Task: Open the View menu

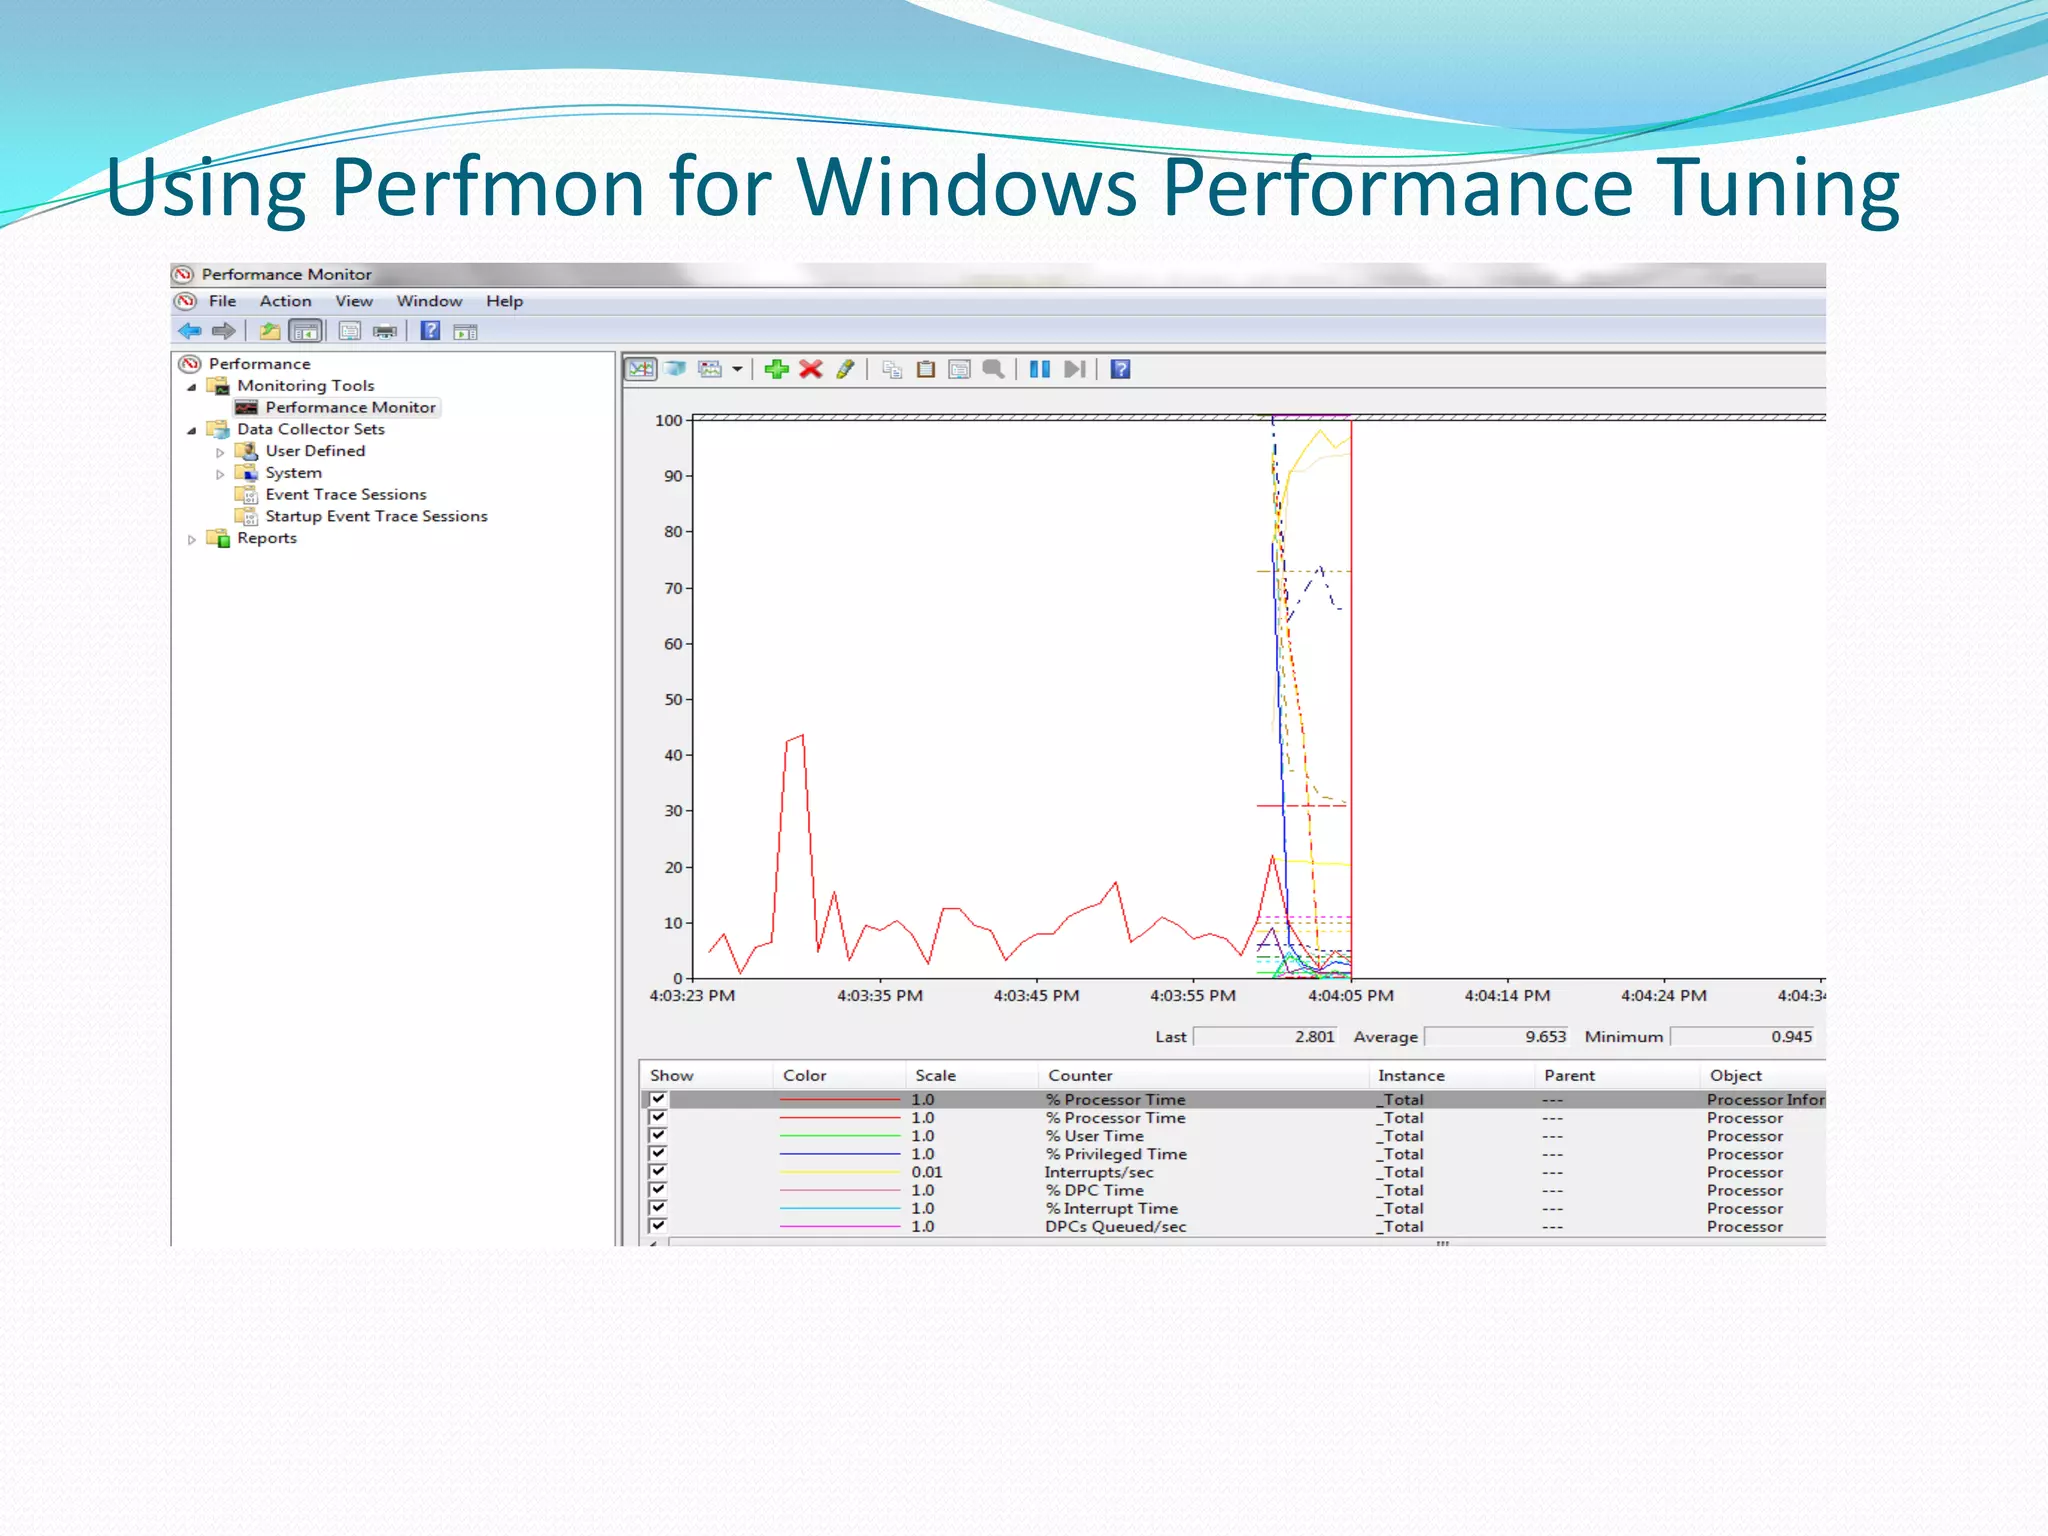Action: pos(354,301)
